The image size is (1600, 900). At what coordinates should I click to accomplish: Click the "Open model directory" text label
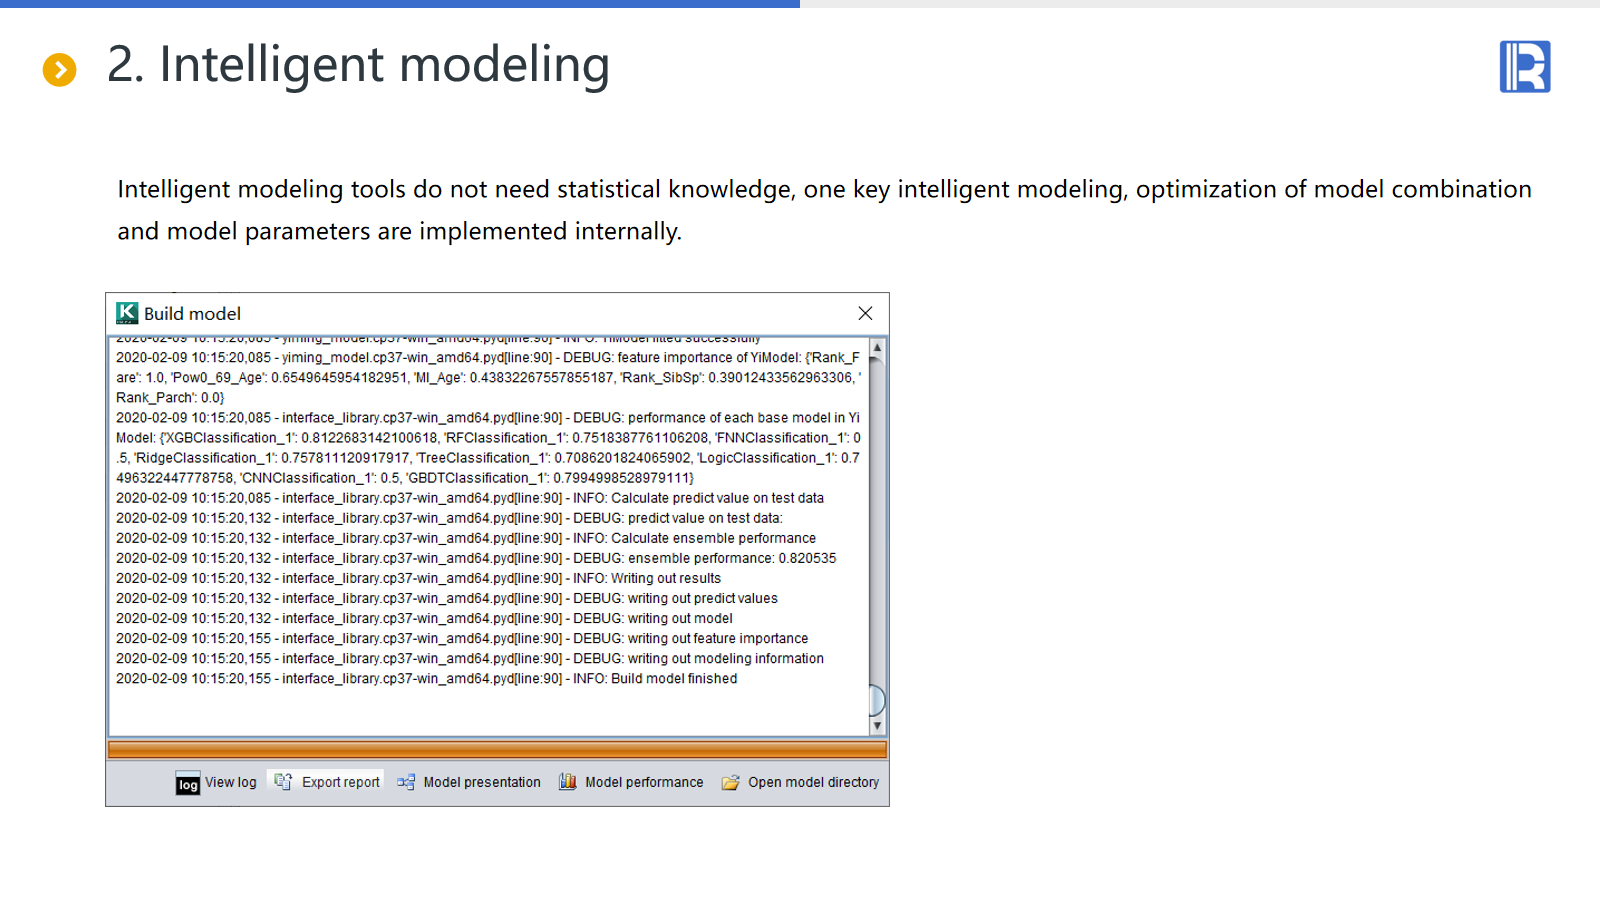coord(813,782)
